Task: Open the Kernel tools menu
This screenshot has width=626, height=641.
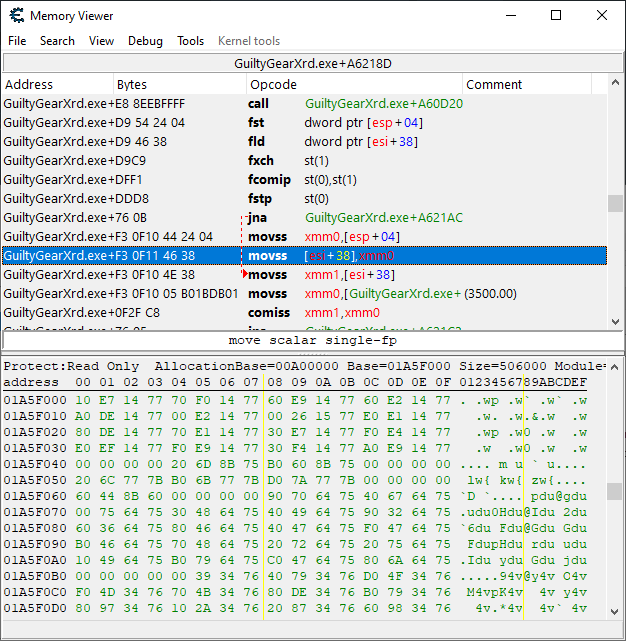Action: [x=249, y=41]
